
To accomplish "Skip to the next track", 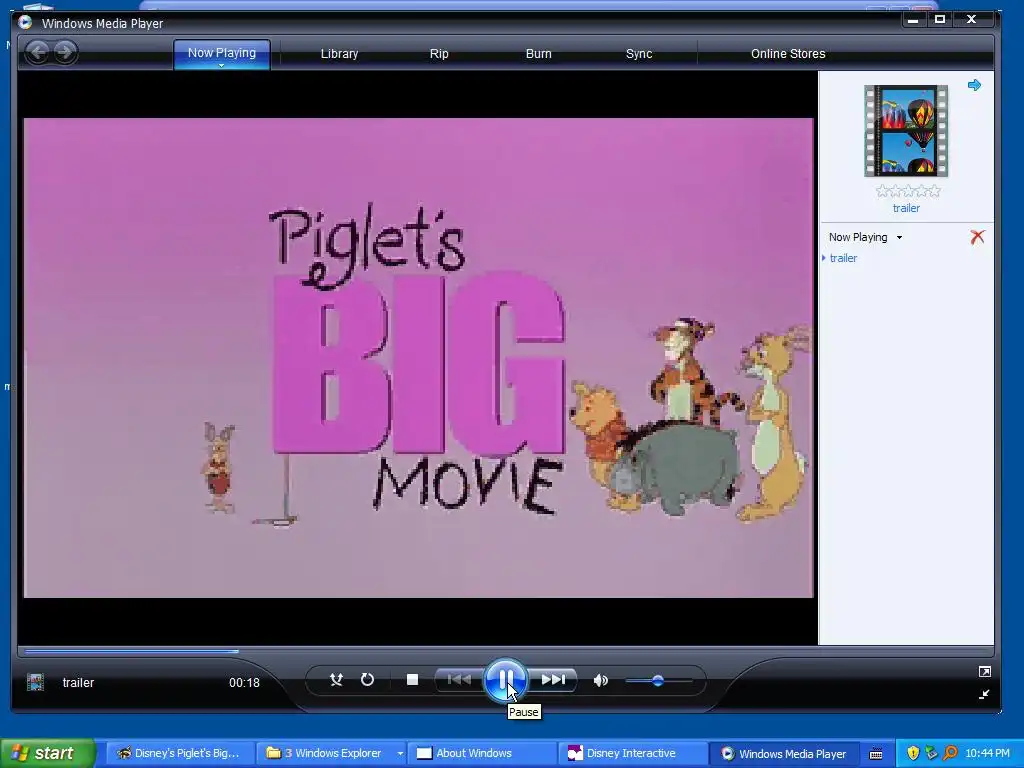I will [552, 680].
